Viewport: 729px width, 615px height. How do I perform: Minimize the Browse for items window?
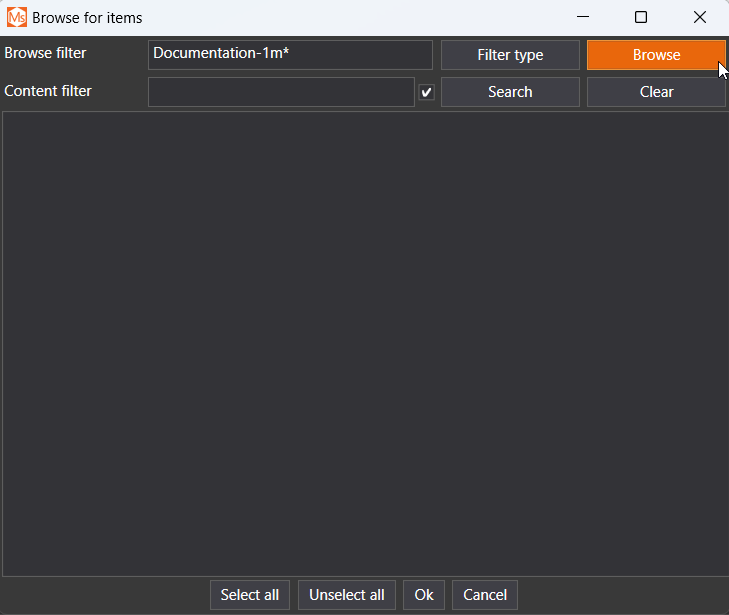click(x=583, y=17)
